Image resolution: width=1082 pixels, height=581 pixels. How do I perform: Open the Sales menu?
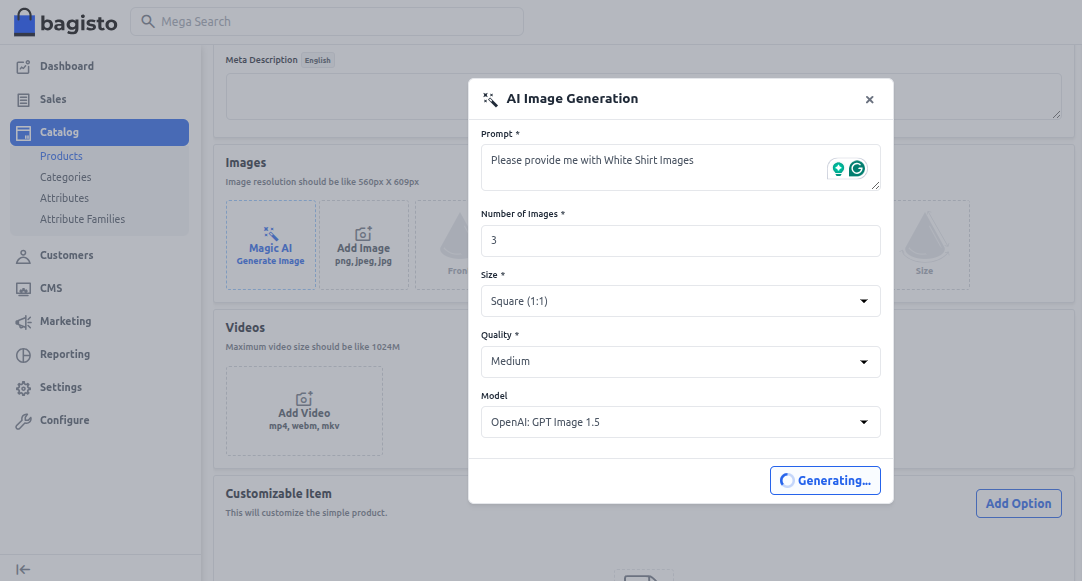pyautogui.click(x=53, y=99)
